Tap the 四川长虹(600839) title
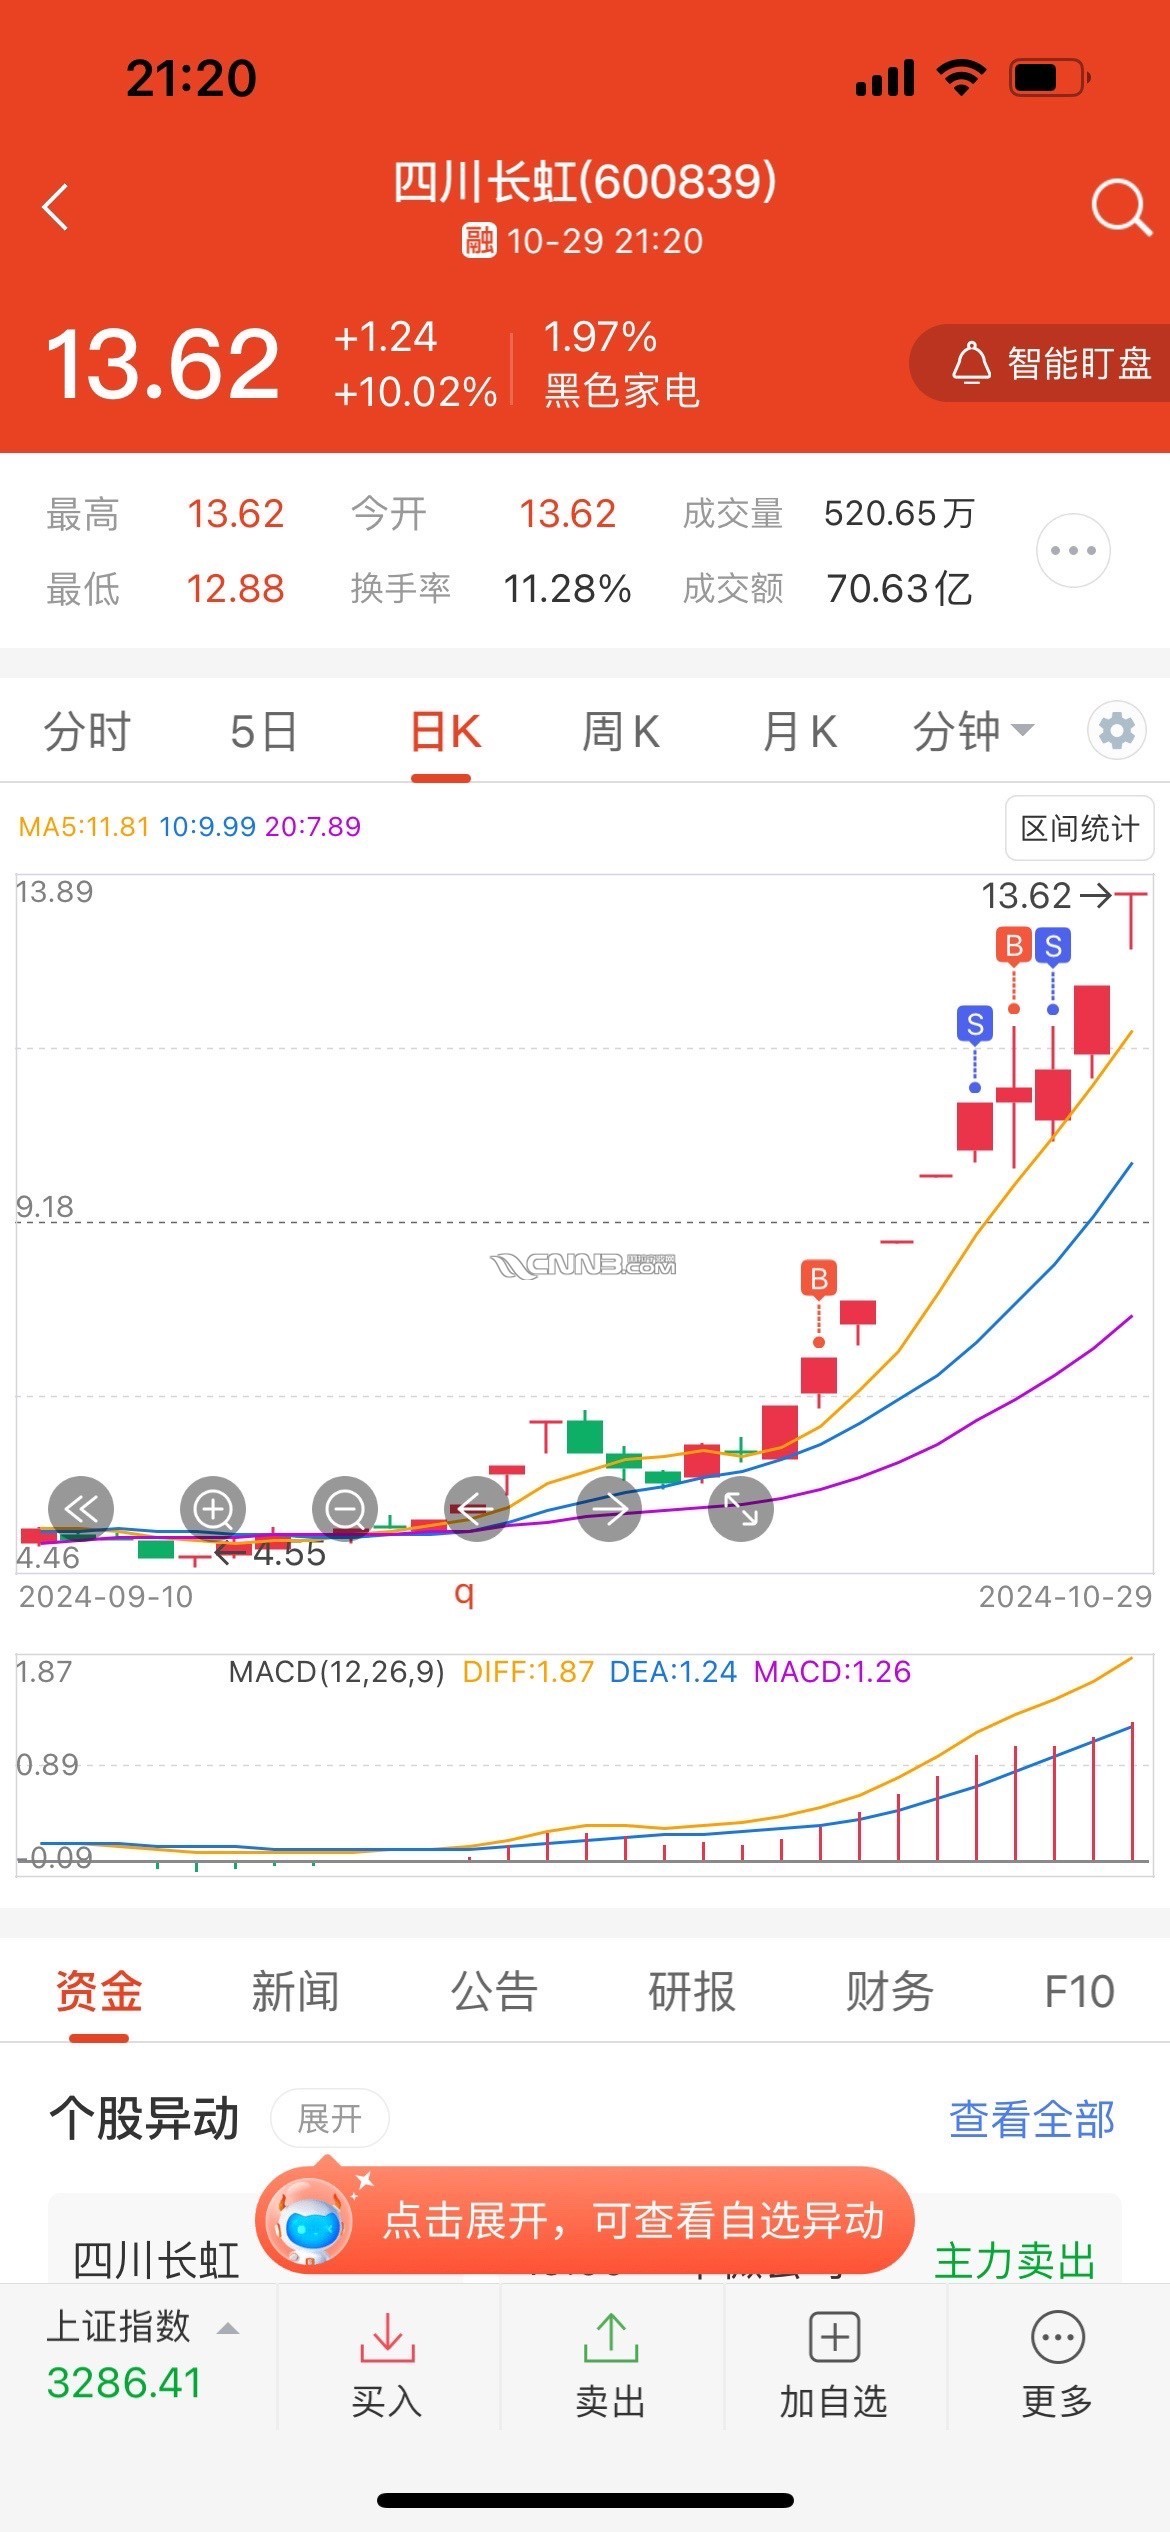Screen dimensions: 1170x2532 pyautogui.click(x=584, y=182)
